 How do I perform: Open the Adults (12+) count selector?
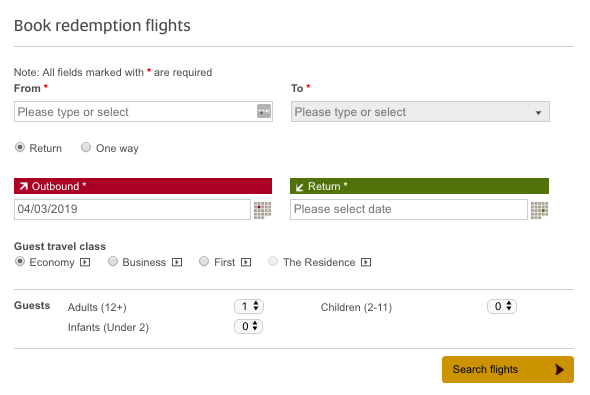(x=249, y=306)
